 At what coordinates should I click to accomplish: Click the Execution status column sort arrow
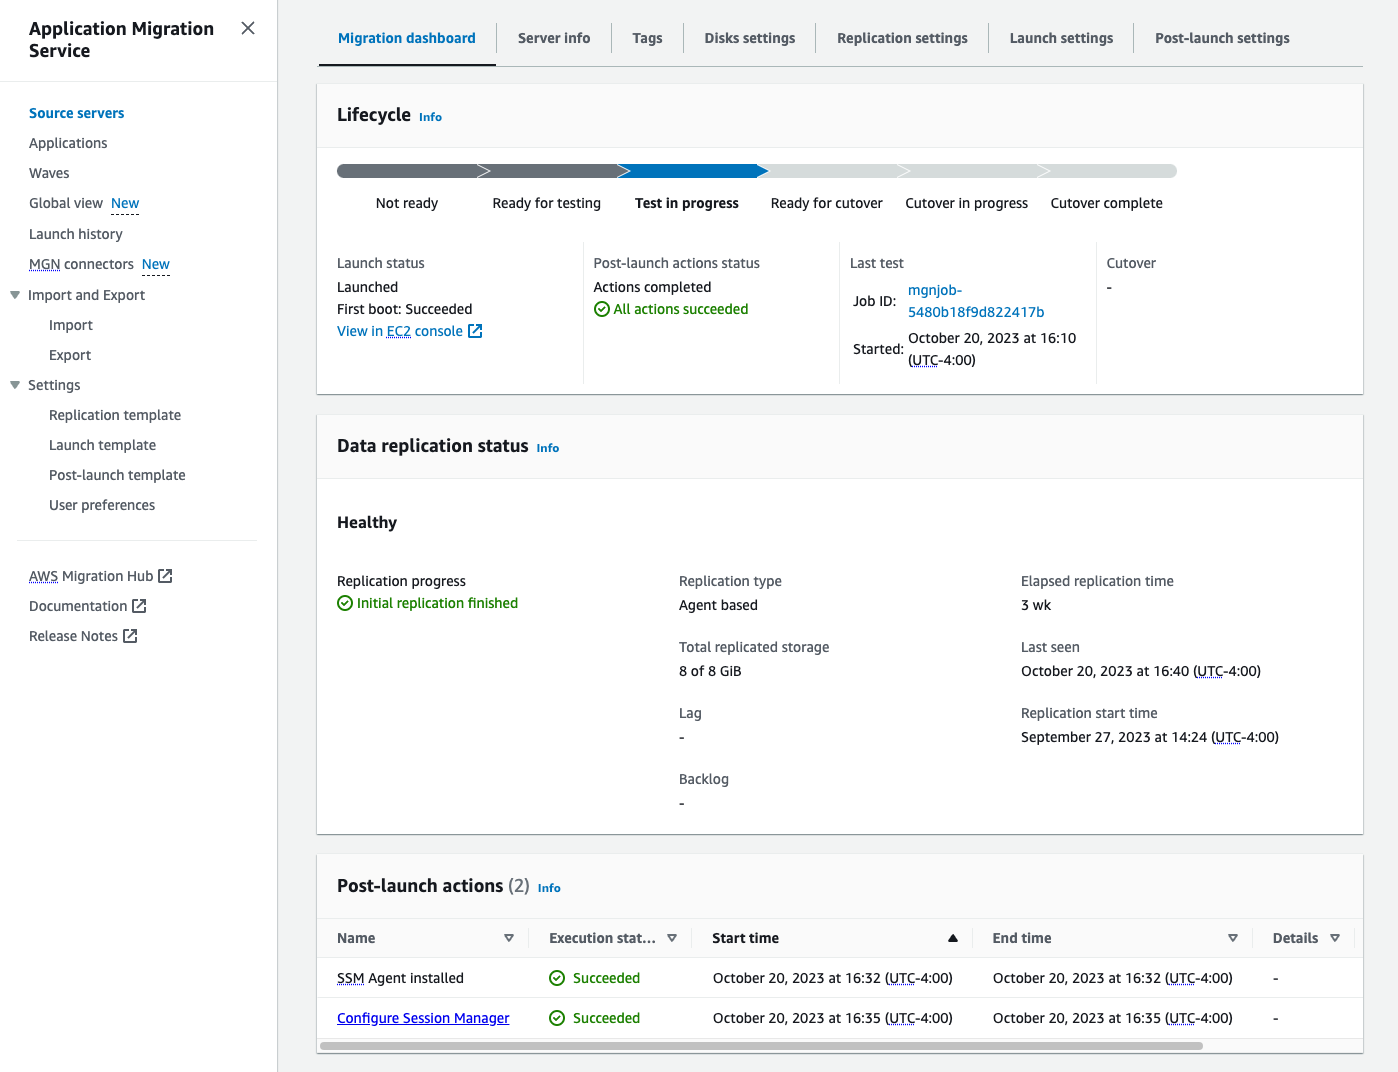coord(672,938)
